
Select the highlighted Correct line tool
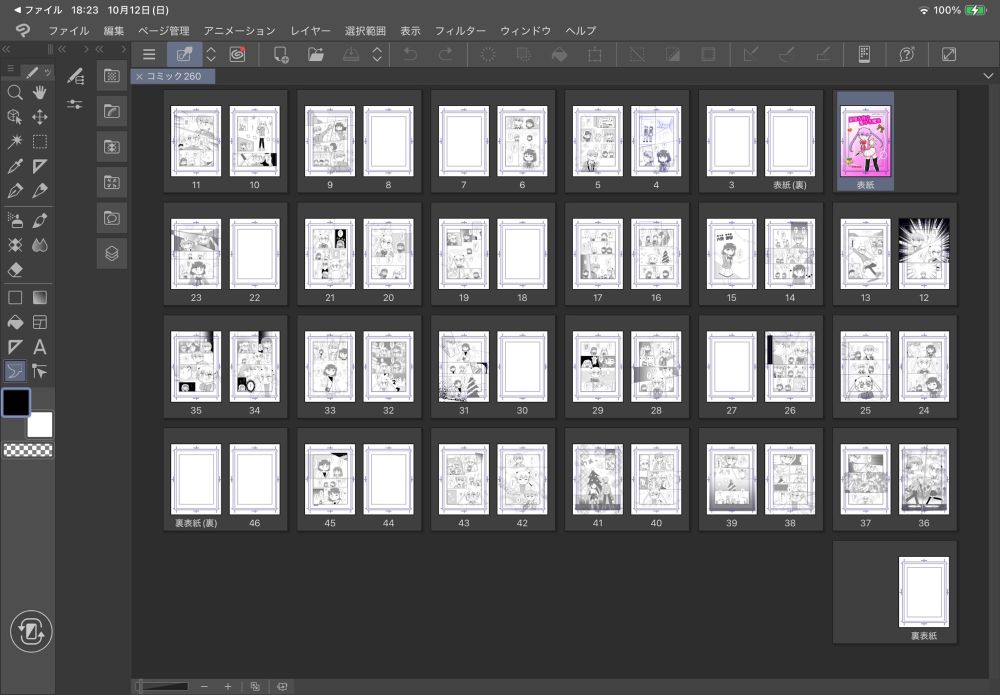click(15, 371)
